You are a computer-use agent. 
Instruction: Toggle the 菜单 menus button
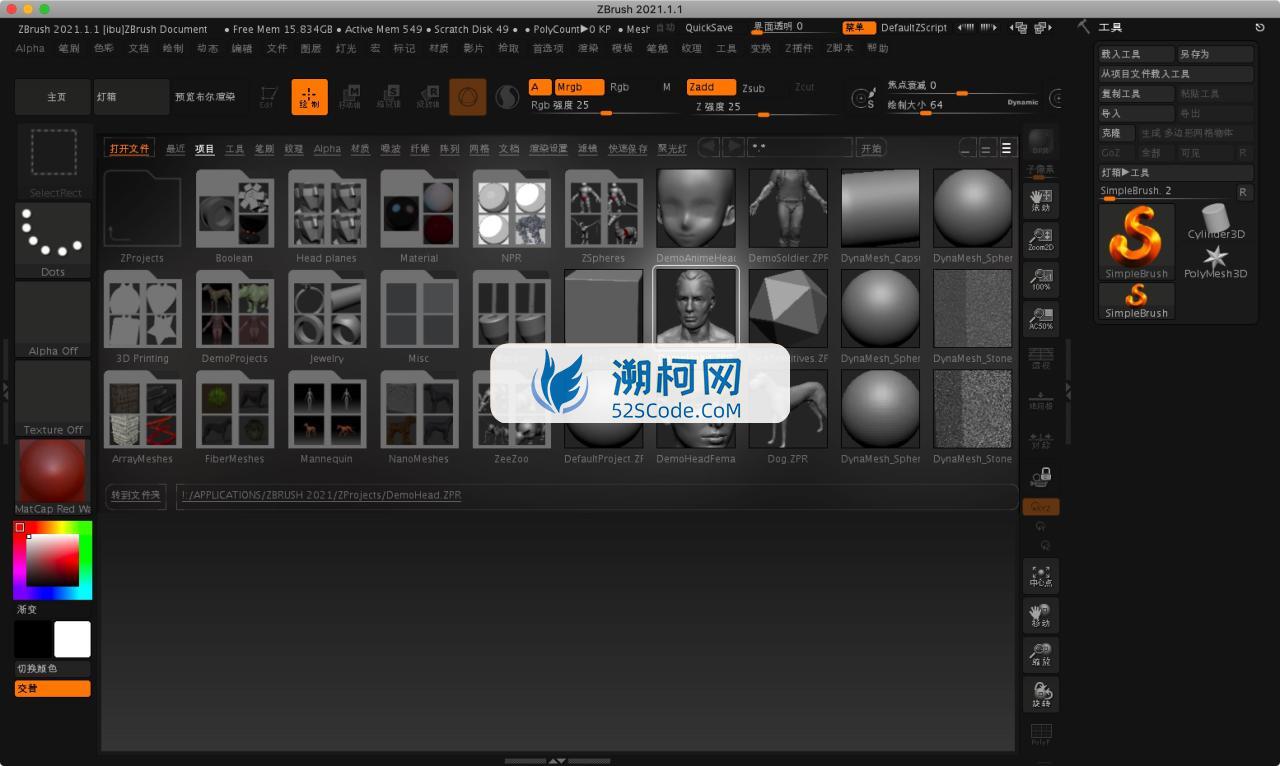(x=858, y=27)
